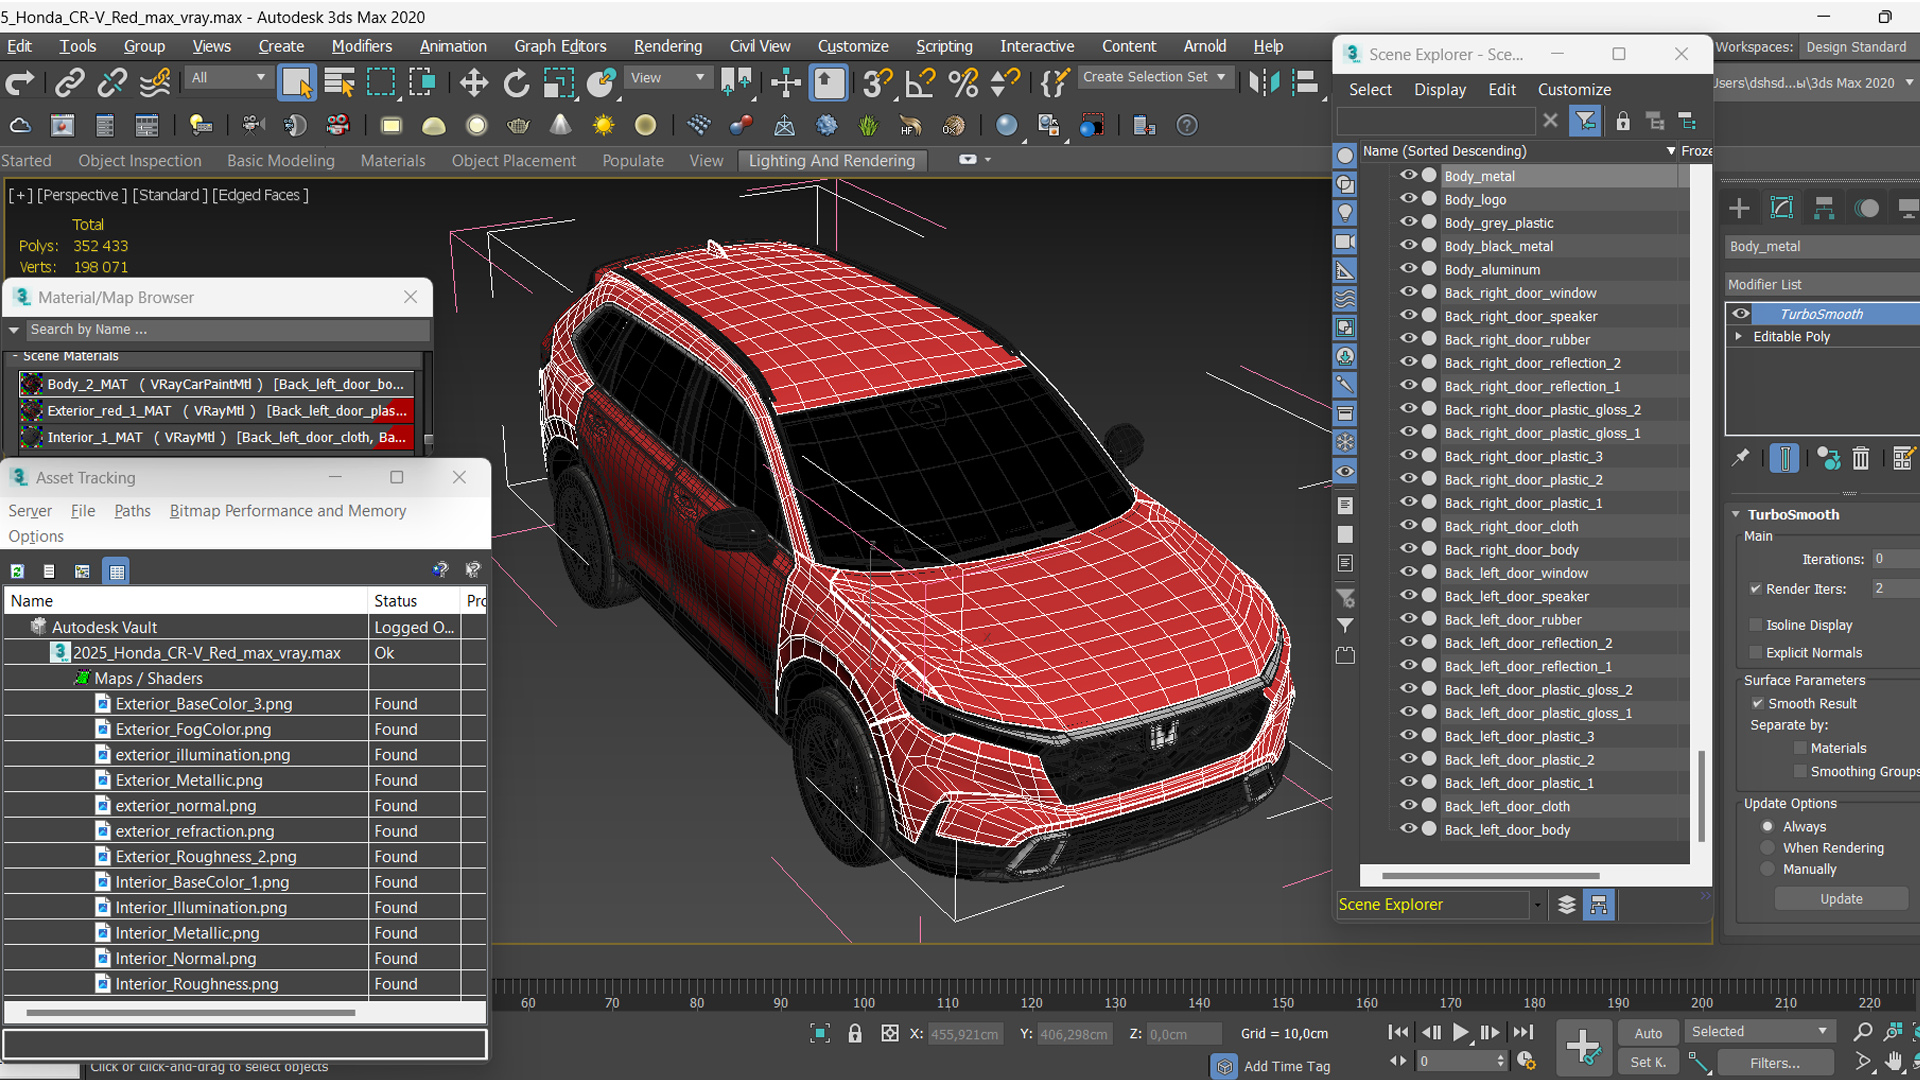Toggle Smooth Result checkbox
This screenshot has width=1920, height=1080.
tap(1757, 704)
